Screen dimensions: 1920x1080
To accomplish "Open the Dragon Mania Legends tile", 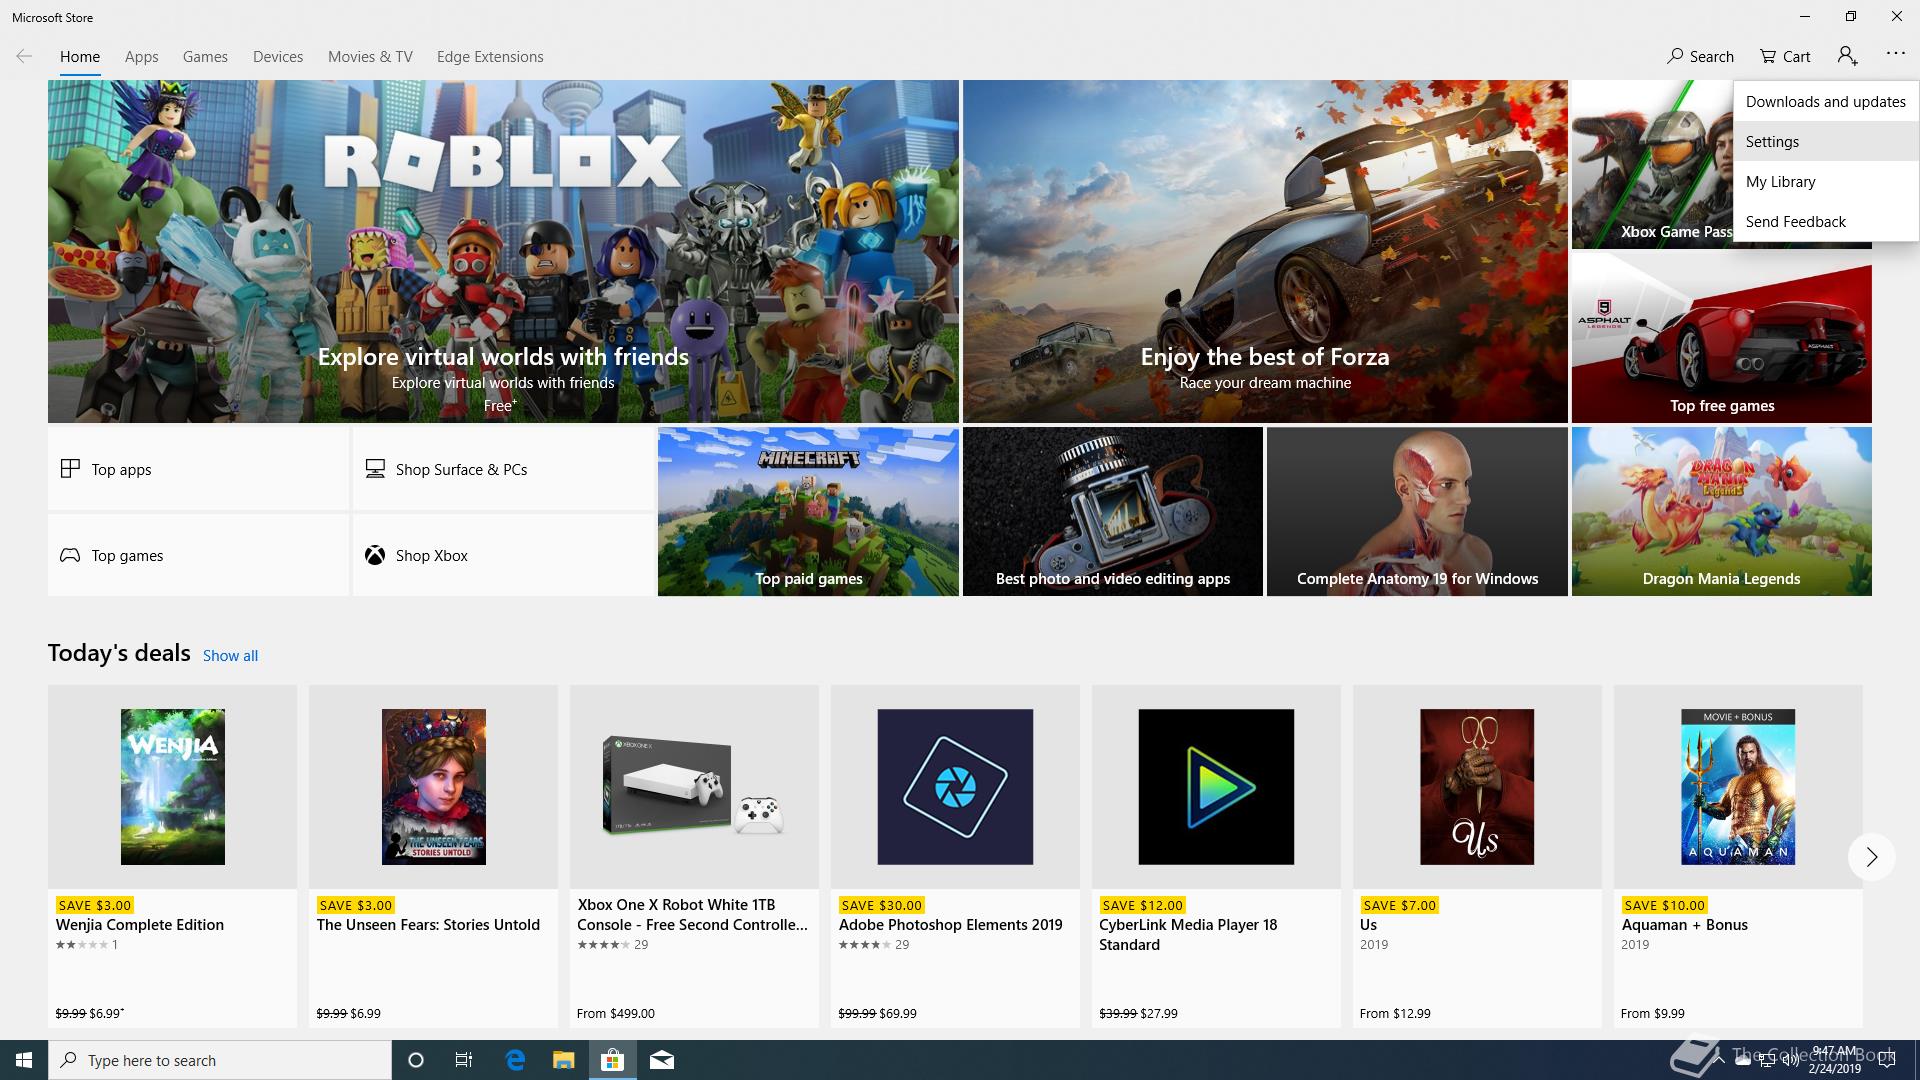I will 1721,512.
